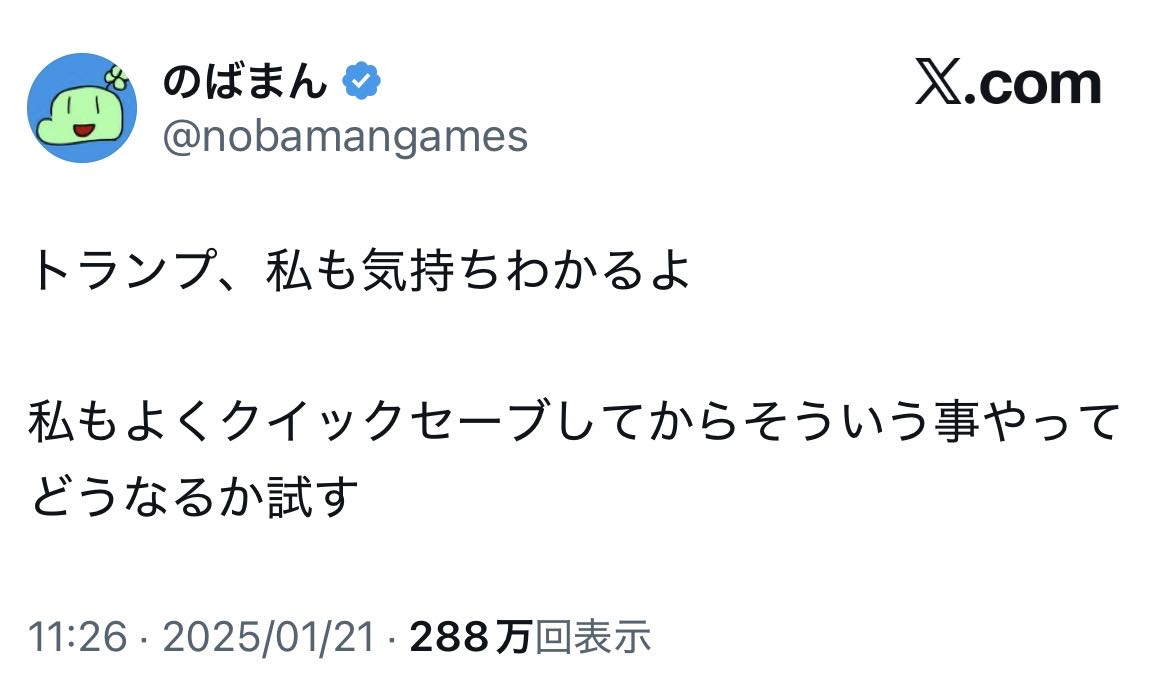Click the clover sprout on the avatar
The width and height of the screenshot is (1170, 674).
[x=118, y=78]
